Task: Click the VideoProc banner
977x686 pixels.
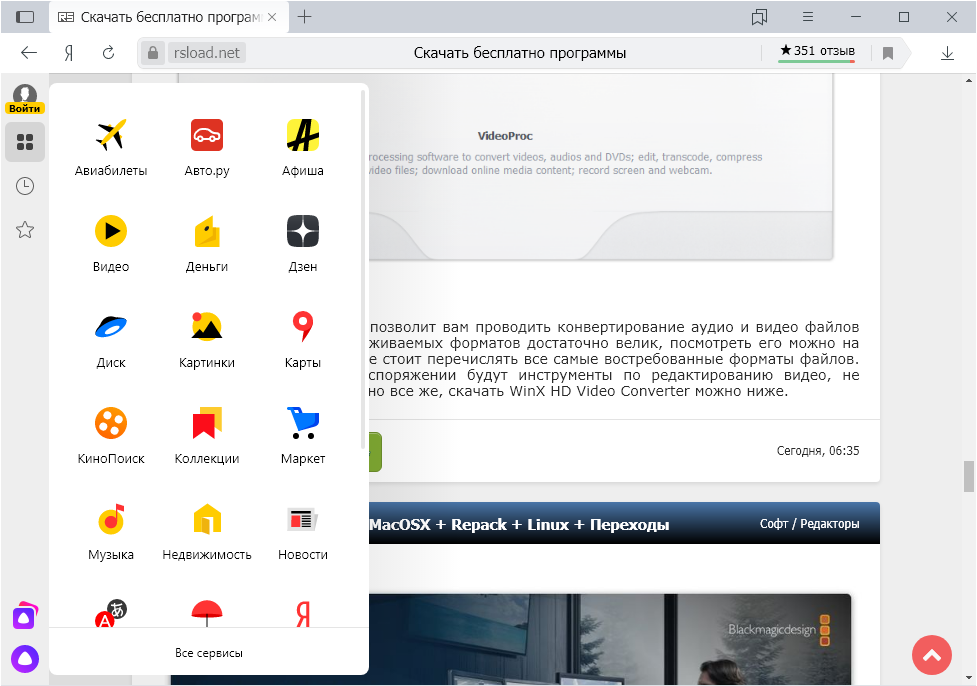Action: click(601, 167)
